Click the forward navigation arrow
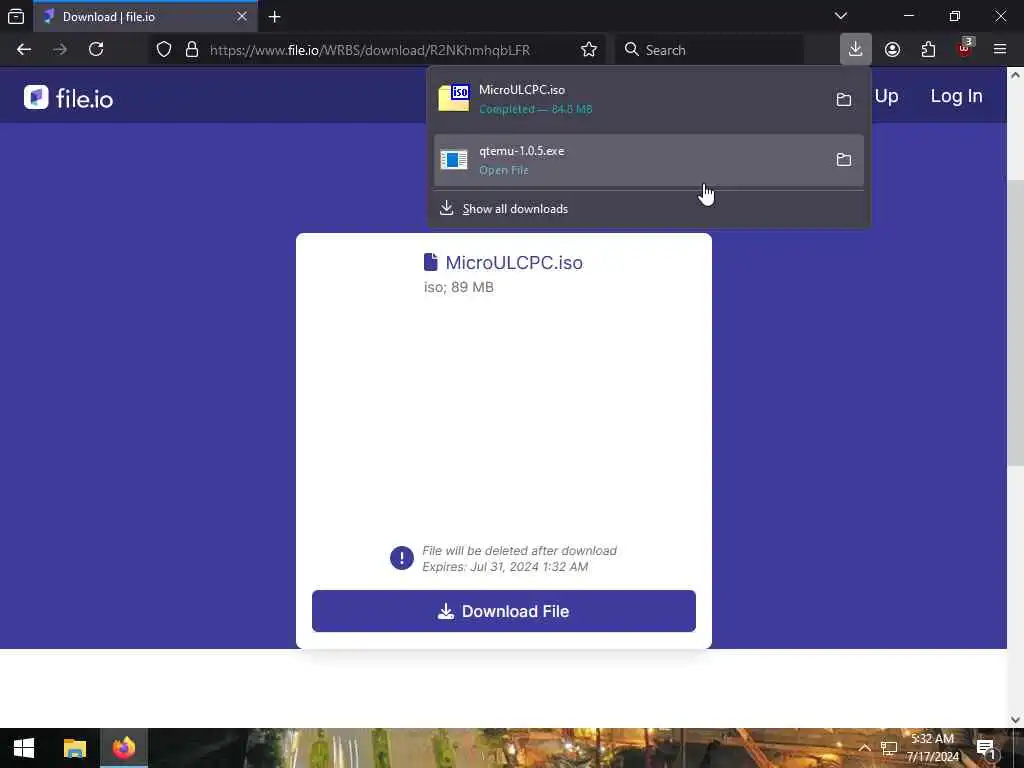Viewport: 1024px width, 768px height. [60, 50]
